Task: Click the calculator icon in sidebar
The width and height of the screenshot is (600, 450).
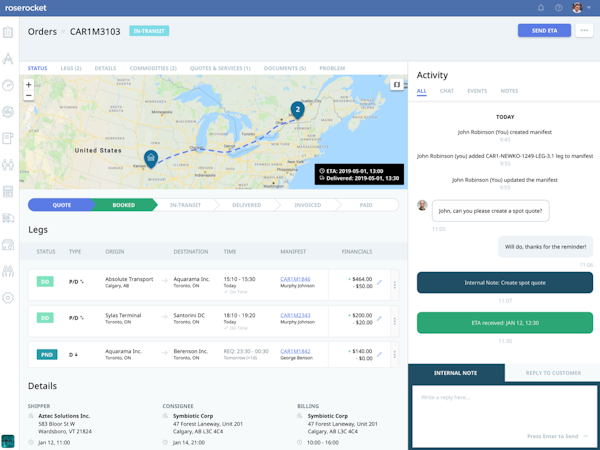Action: (x=8, y=192)
